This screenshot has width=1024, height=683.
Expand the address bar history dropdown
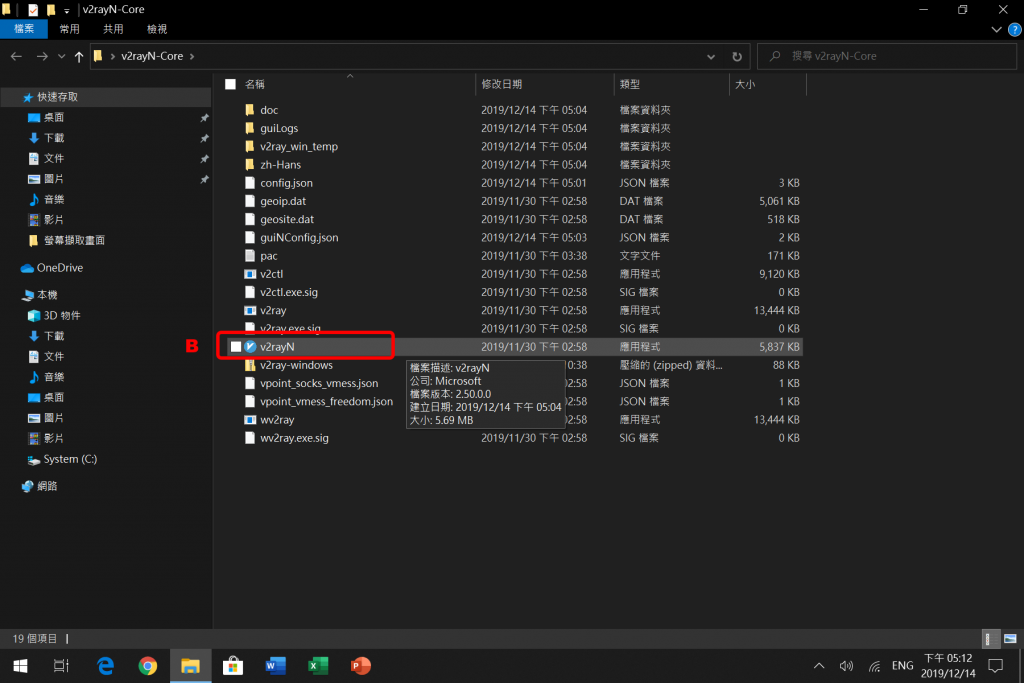click(x=711, y=56)
